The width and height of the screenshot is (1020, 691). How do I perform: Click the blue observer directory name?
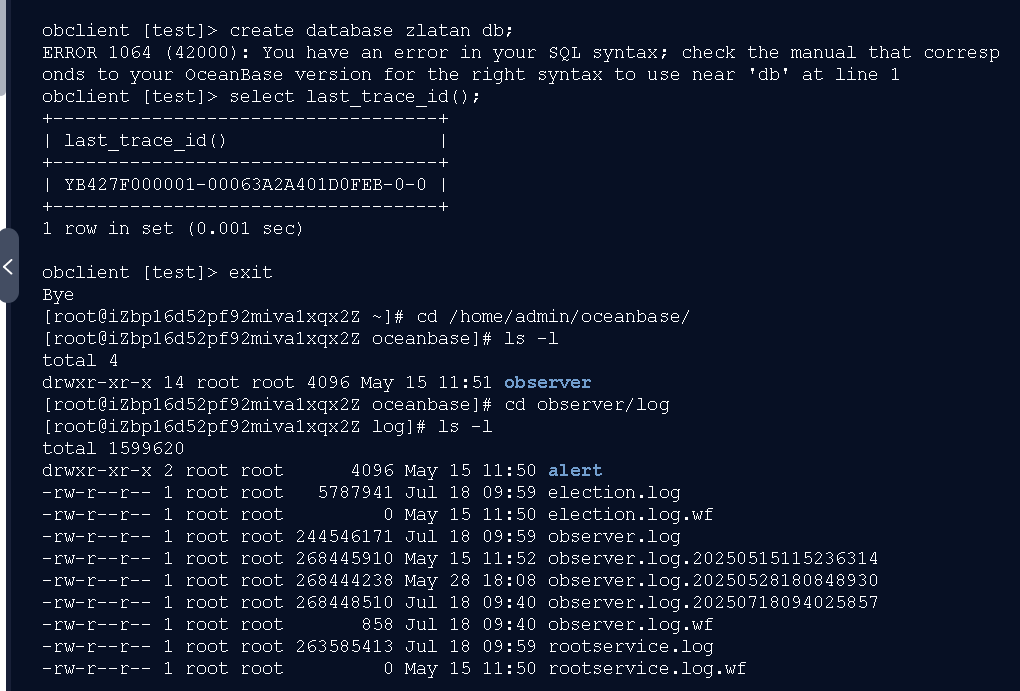[547, 383]
